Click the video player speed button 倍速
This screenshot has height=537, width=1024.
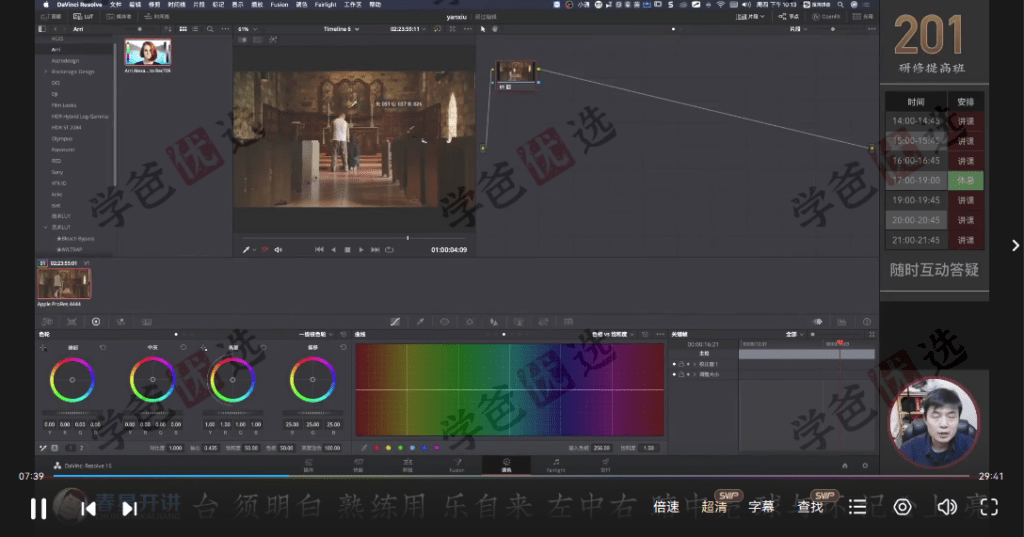click(666, 507)
